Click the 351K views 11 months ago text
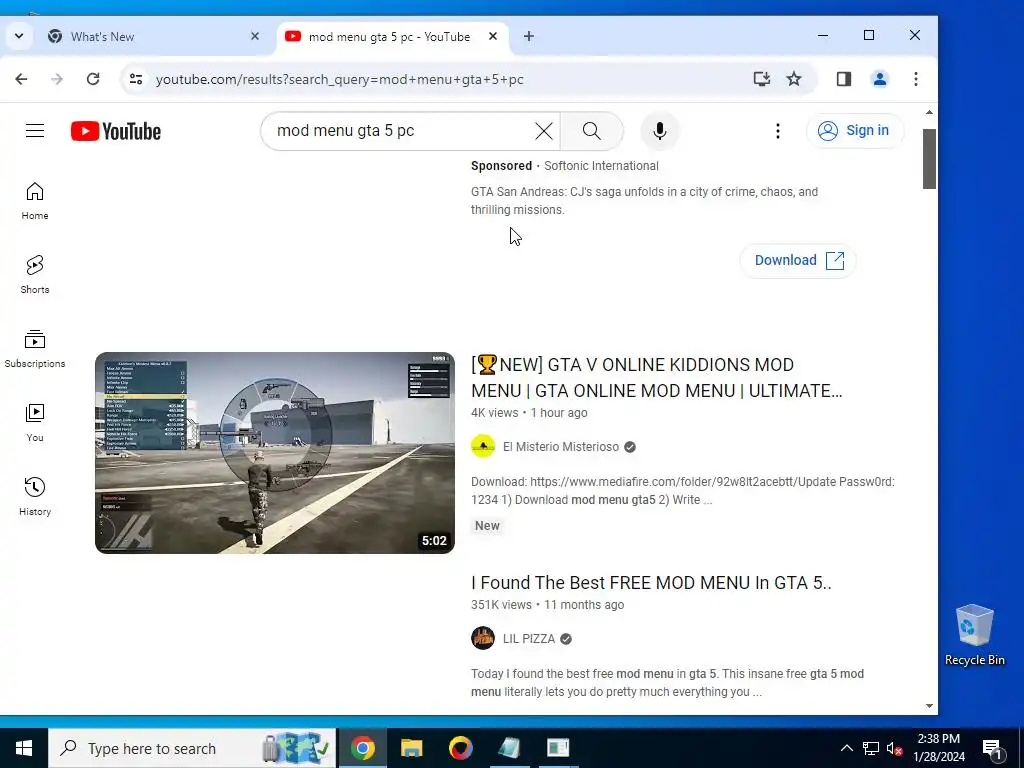 [547, 605]
